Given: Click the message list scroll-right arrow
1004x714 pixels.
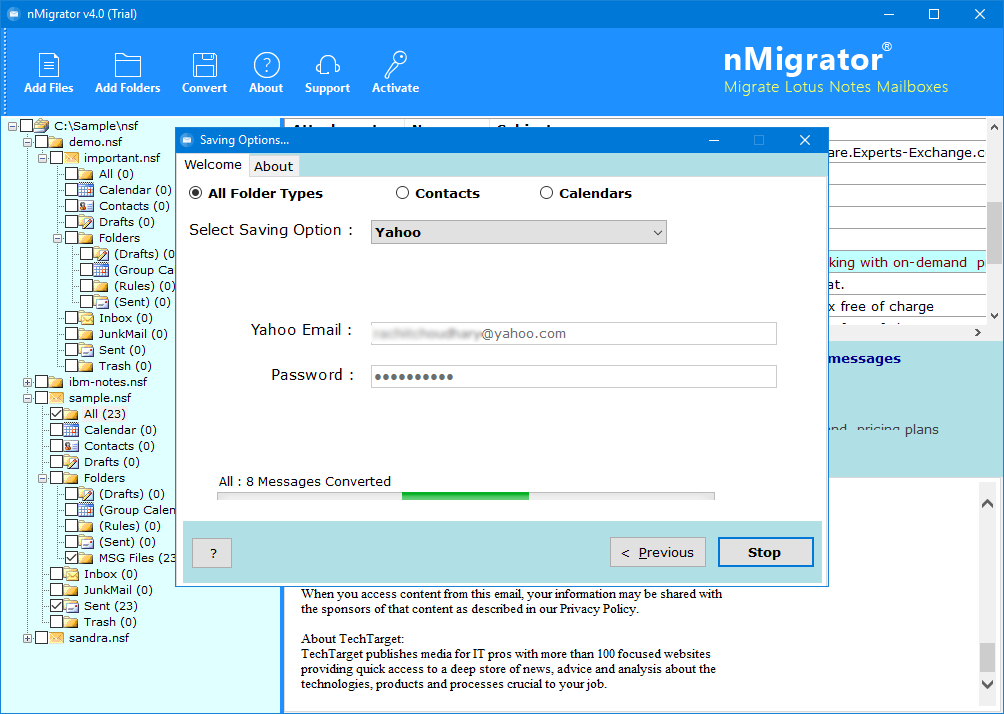Looking at the screenshot, I should pyautogui.click(x=978, y=332).
